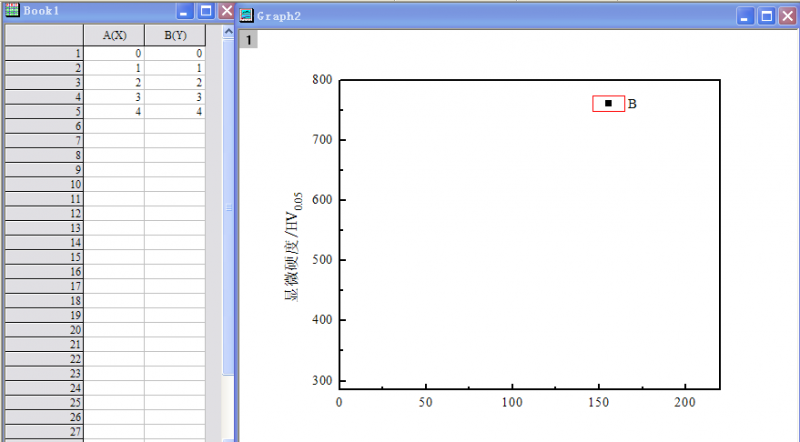Image resolution: width=800 pixels, height=442 pixels.
Task: Click the Book1 title bar text
Action: 41,11
